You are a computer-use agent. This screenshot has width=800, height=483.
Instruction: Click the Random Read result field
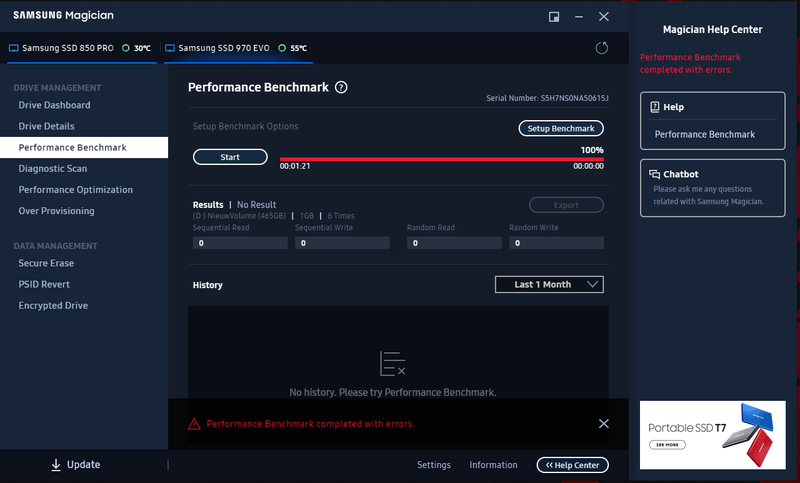click(454, 243)
